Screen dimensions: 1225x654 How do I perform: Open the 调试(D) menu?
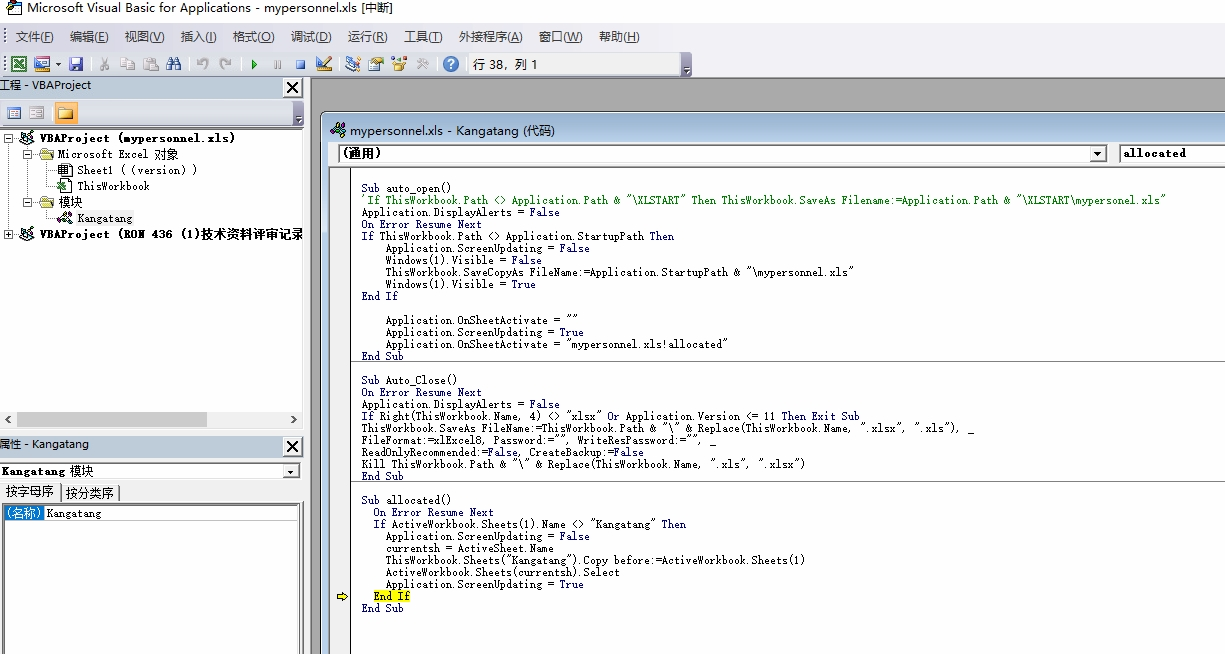click(x=311, y=37)
